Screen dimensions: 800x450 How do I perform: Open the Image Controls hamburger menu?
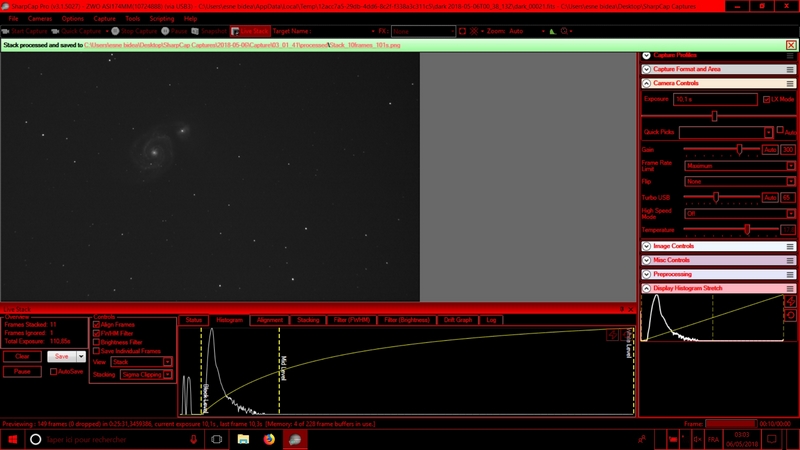790,246
